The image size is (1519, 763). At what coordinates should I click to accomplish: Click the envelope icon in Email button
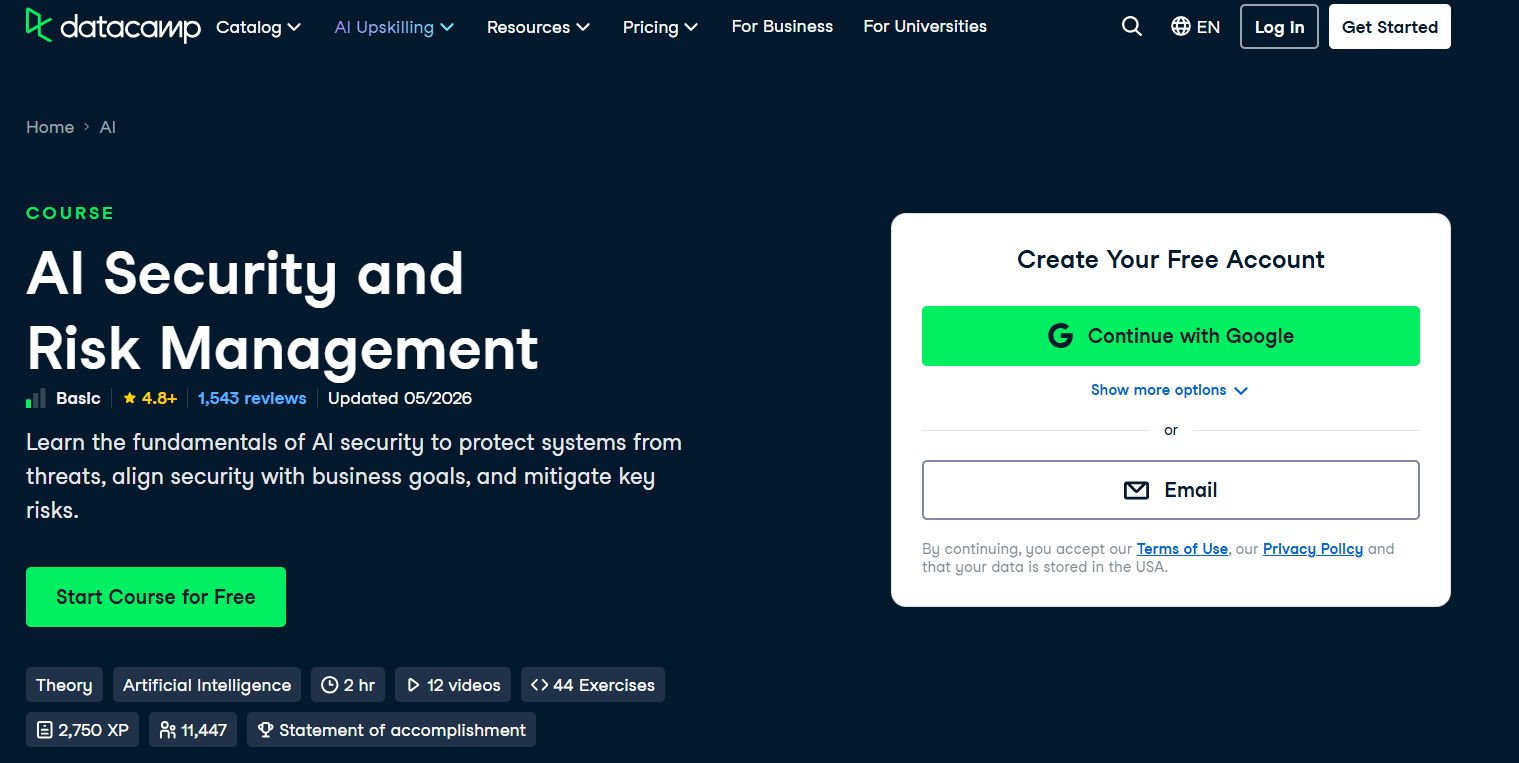1136,490
